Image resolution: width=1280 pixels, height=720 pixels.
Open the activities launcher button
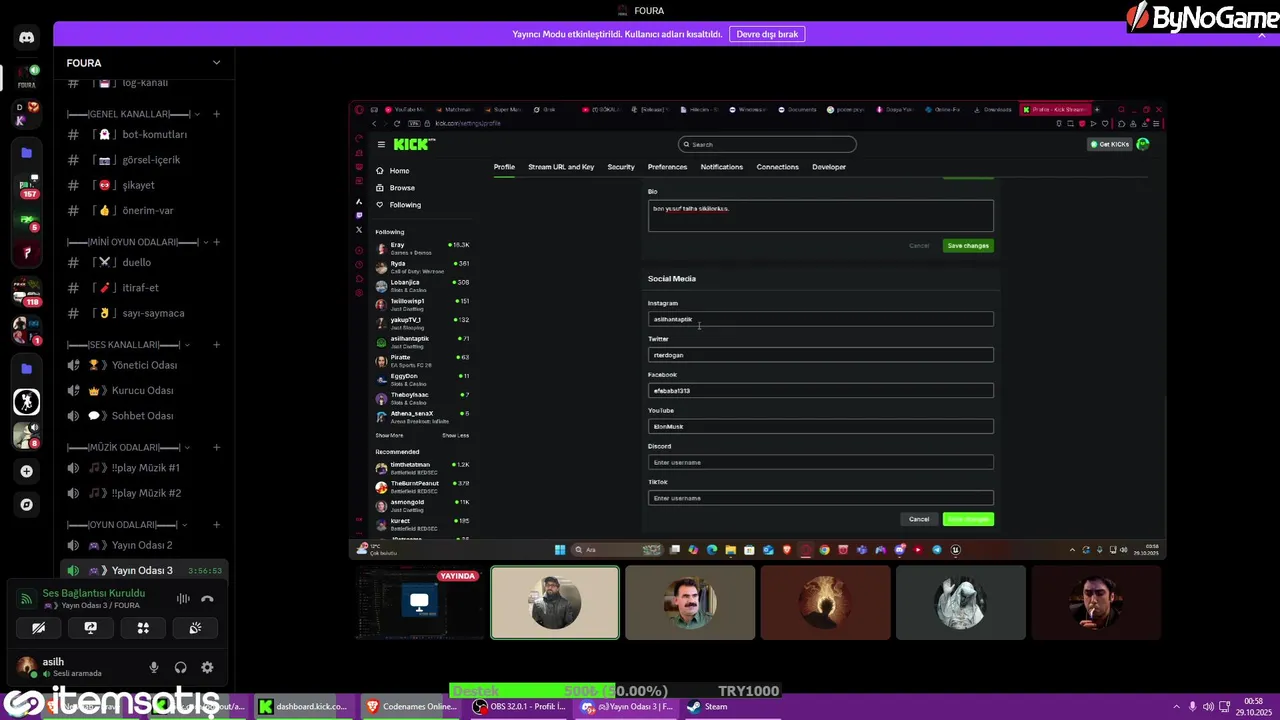[143, 628]
